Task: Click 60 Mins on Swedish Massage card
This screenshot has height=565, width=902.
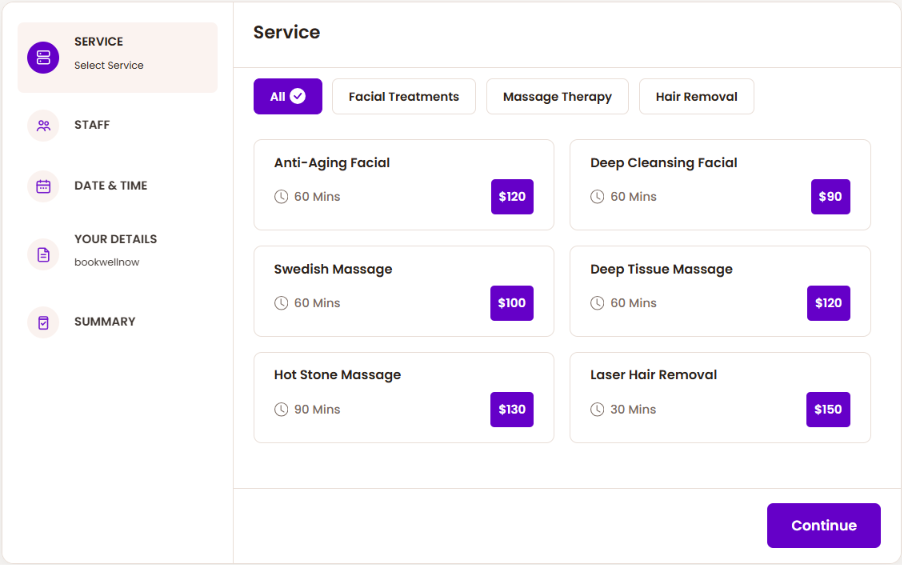Action: tap(317, 303)
